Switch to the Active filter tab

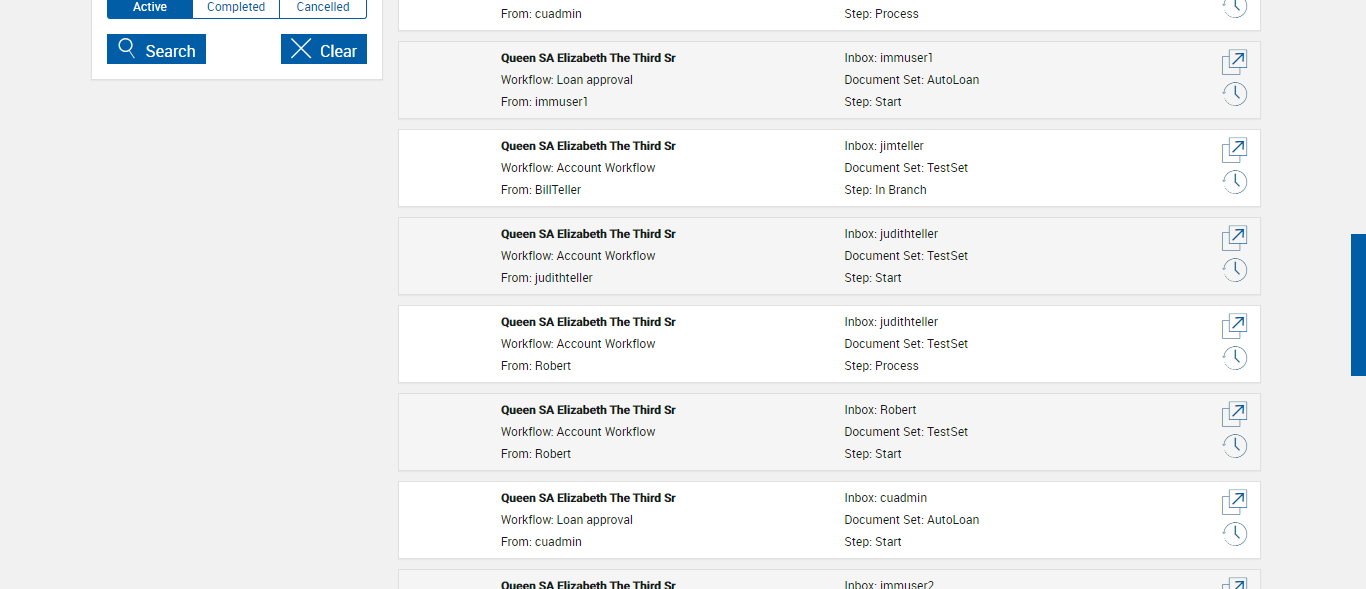coord(150,8)
